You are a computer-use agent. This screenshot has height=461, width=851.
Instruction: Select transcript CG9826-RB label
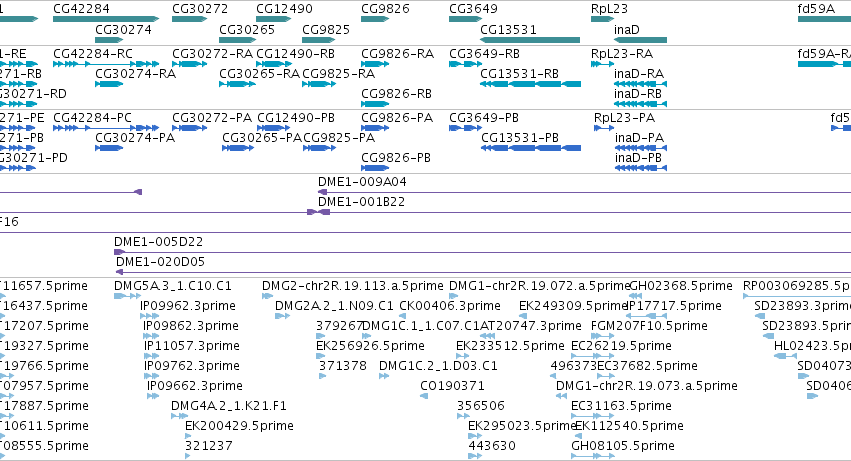(397, 93)
